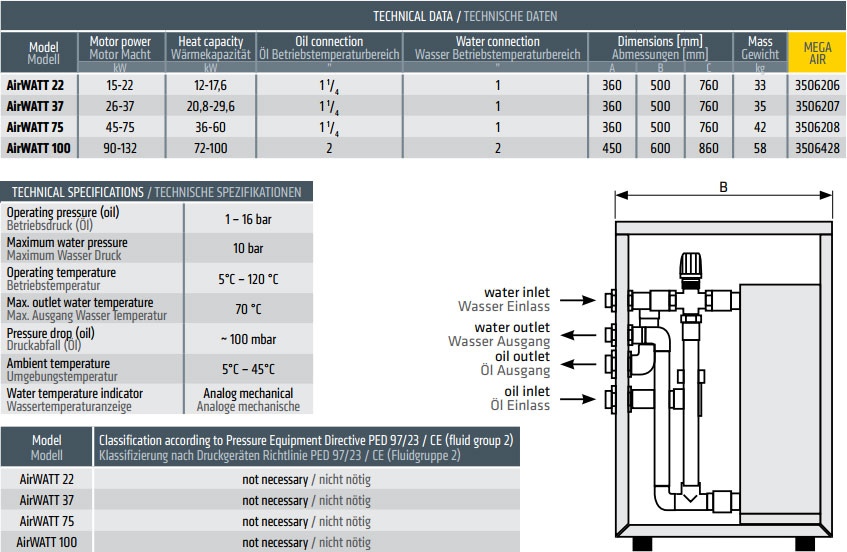Click the oil inlet label in diagram

point(527,391)
